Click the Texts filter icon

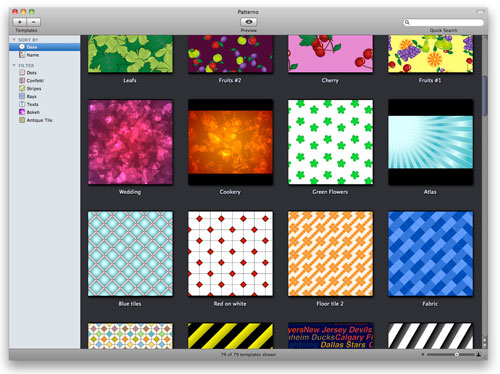coord(22,104)
